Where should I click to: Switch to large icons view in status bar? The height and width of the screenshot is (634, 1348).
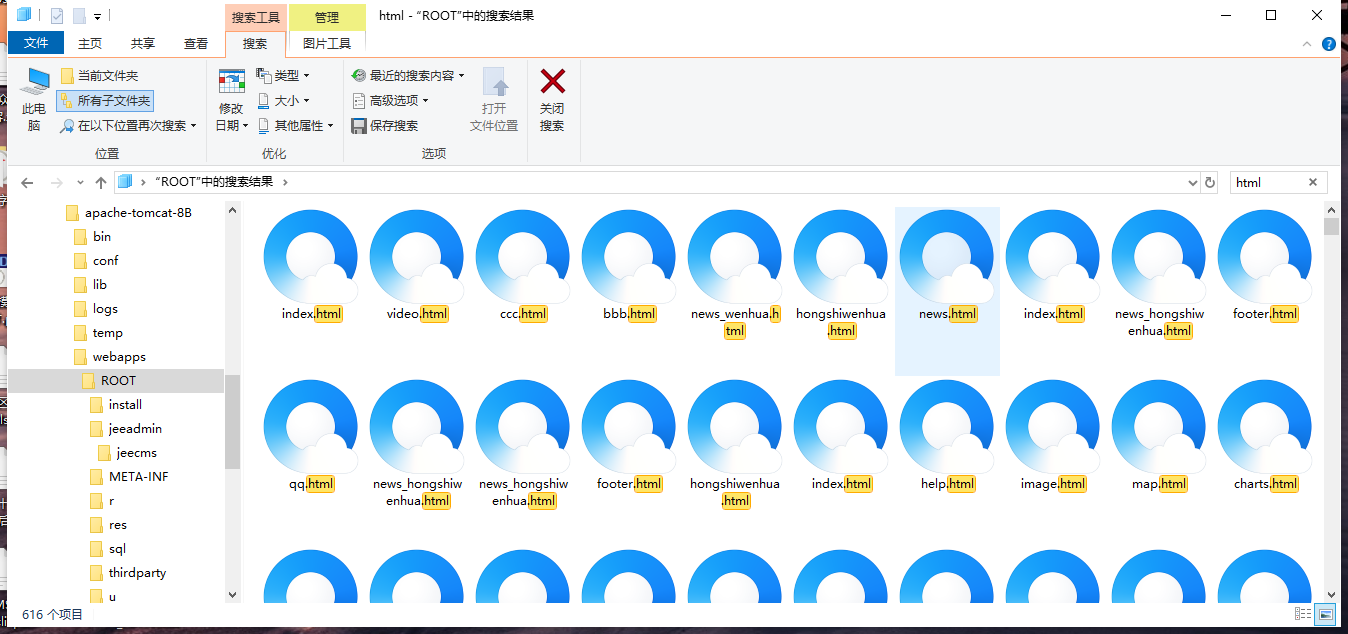point(1326,614)
